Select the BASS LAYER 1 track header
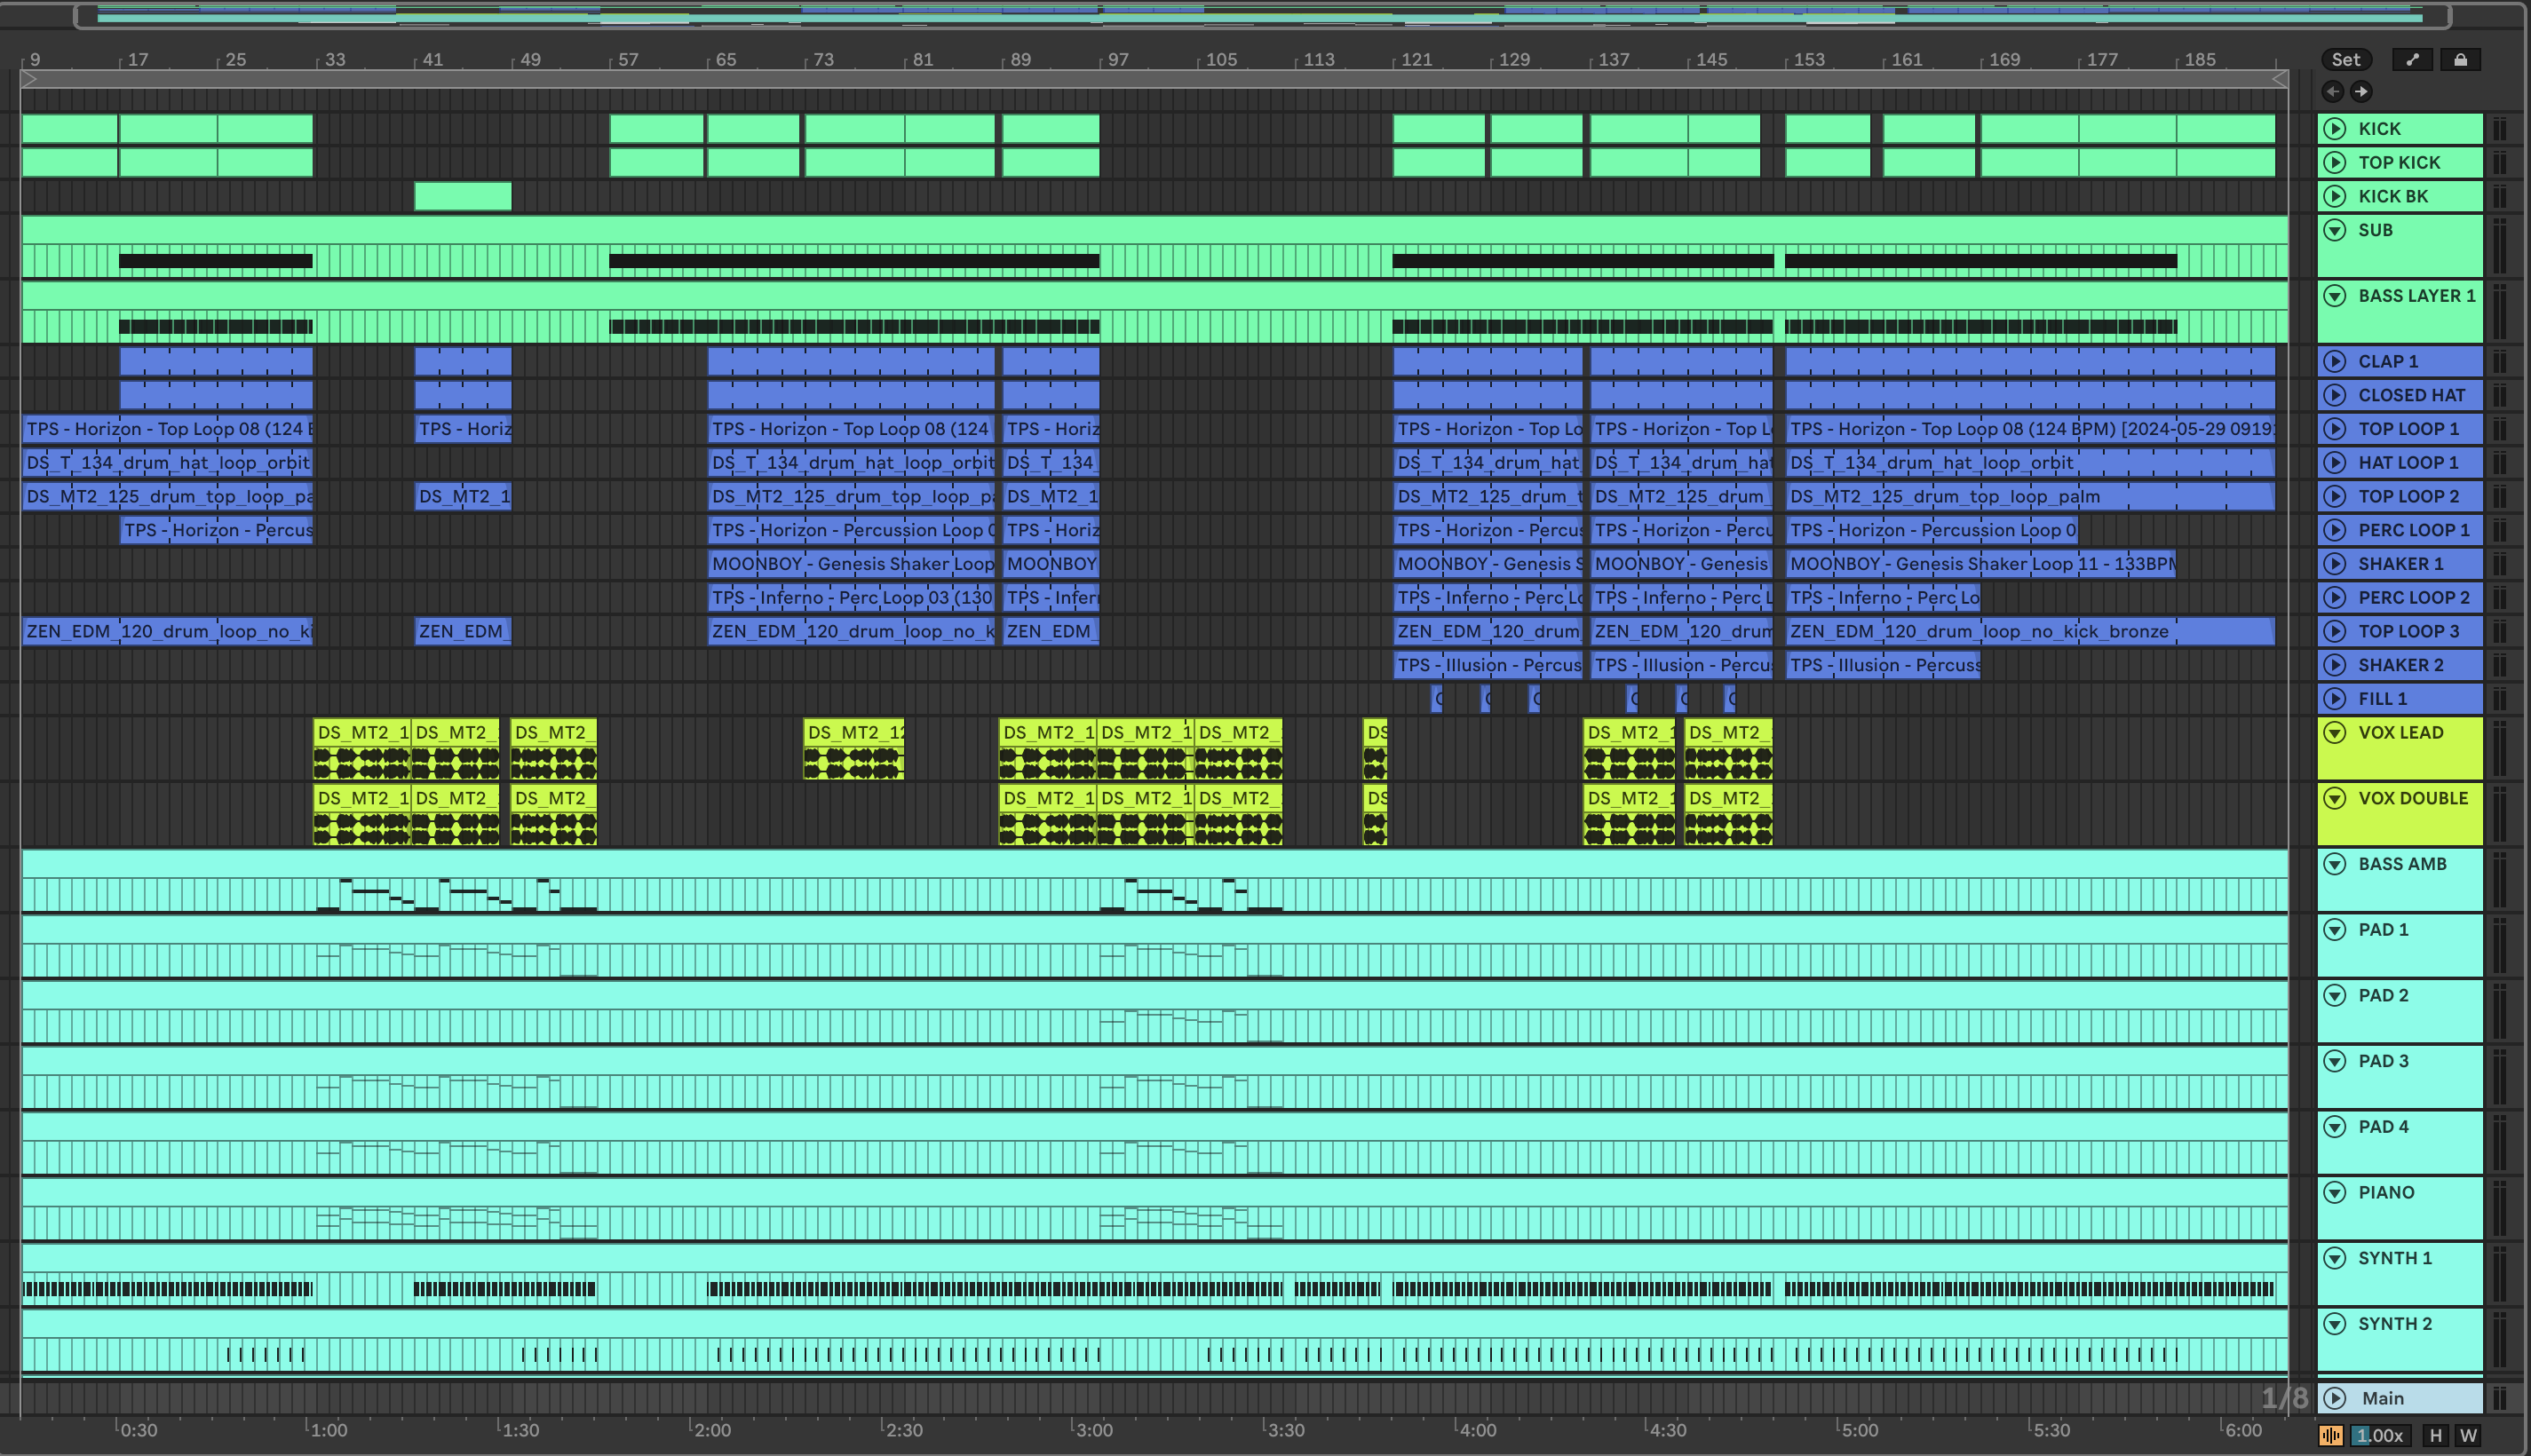2531x1456 pixels. [2416, 296]
